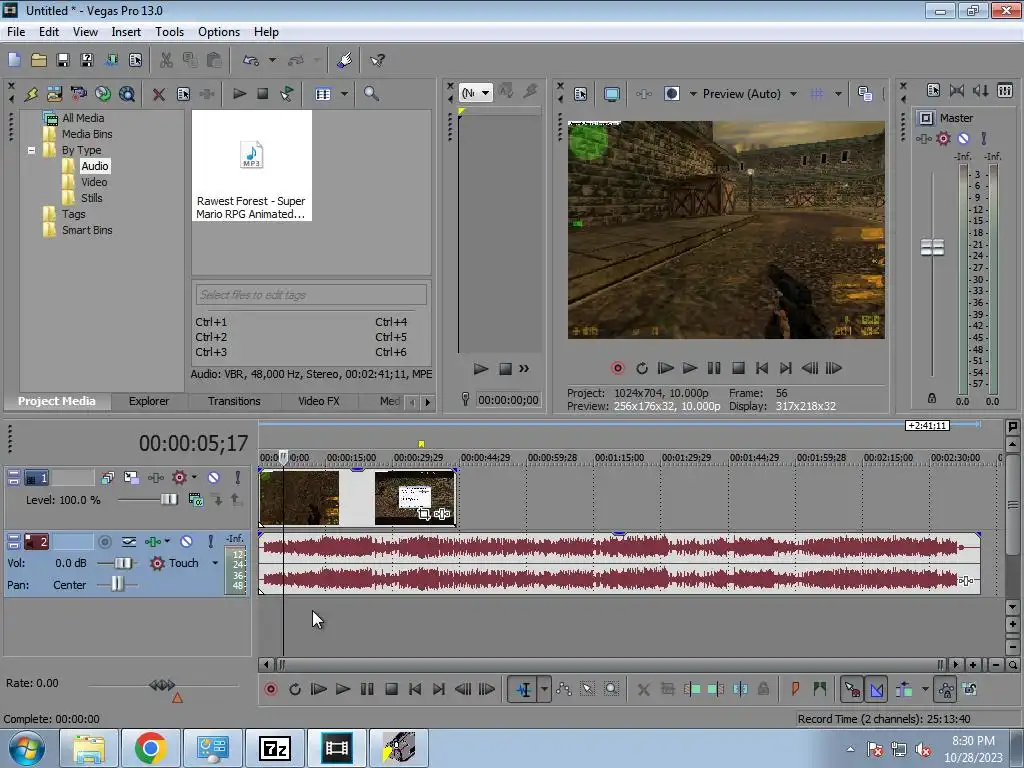
Task: Click event pan/crop icon on video clip
Action: (424, 514)
